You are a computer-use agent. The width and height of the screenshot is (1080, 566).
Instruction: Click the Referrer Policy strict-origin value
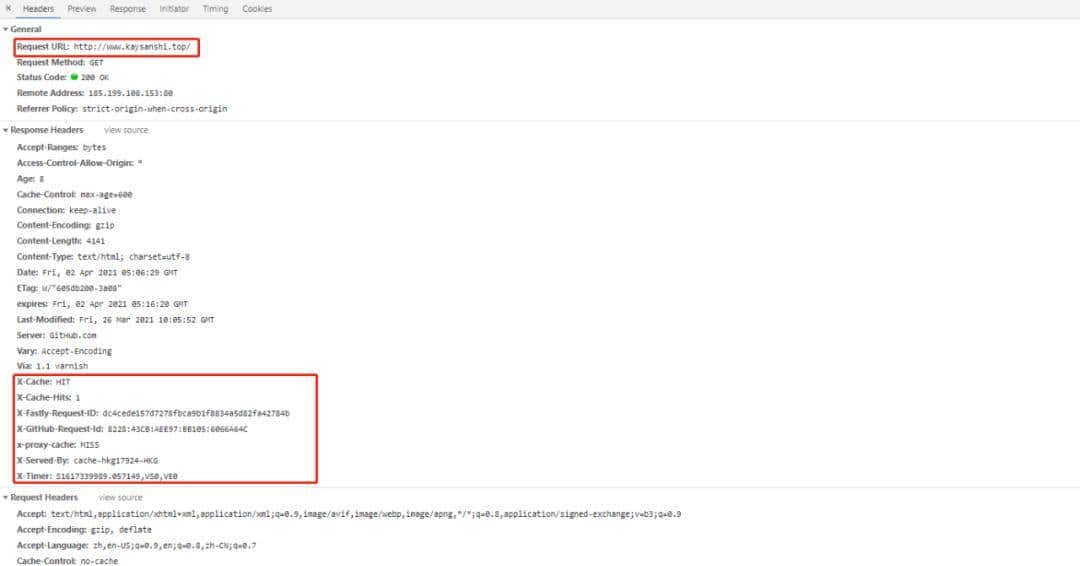pos(154,109)
